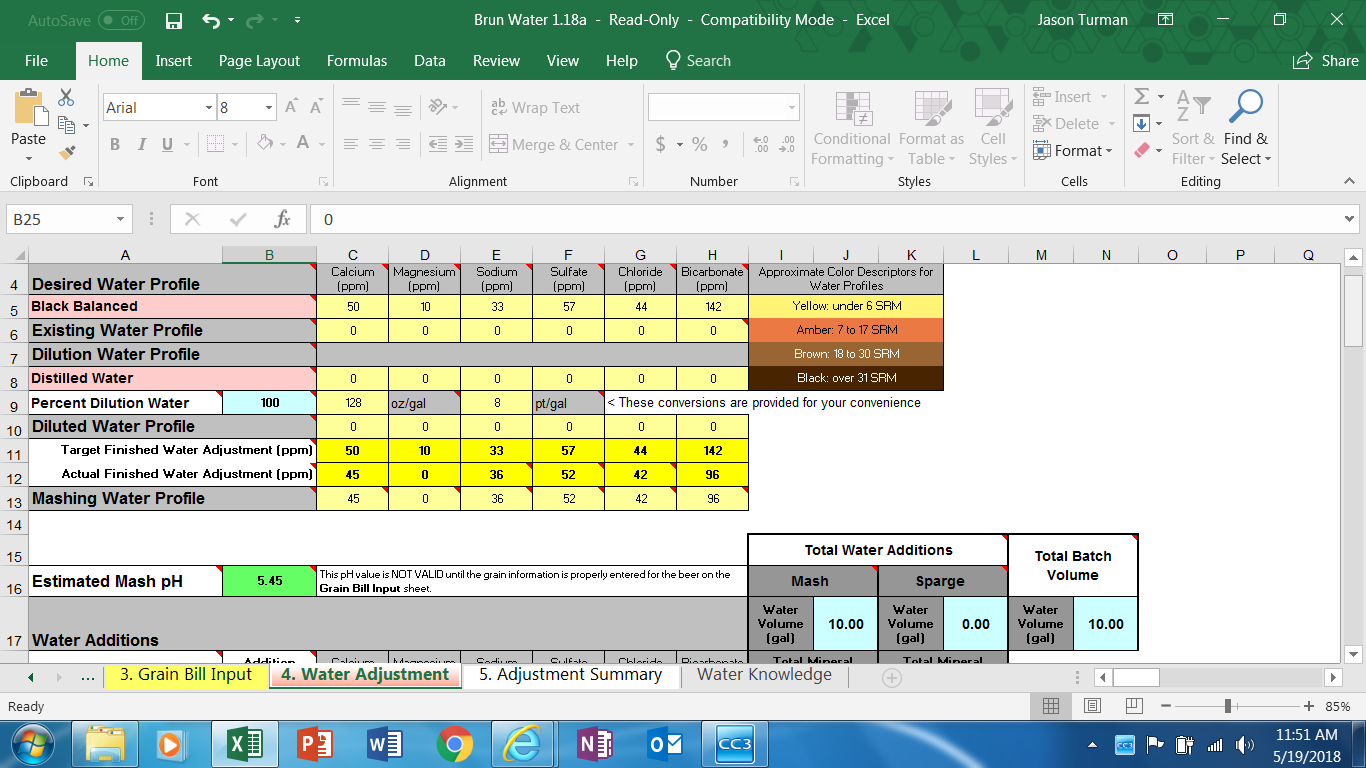Image resolution: width=1366 pixels, height=768 pixels.
Task: Click the Increase Indent icon
Action: 463,145
